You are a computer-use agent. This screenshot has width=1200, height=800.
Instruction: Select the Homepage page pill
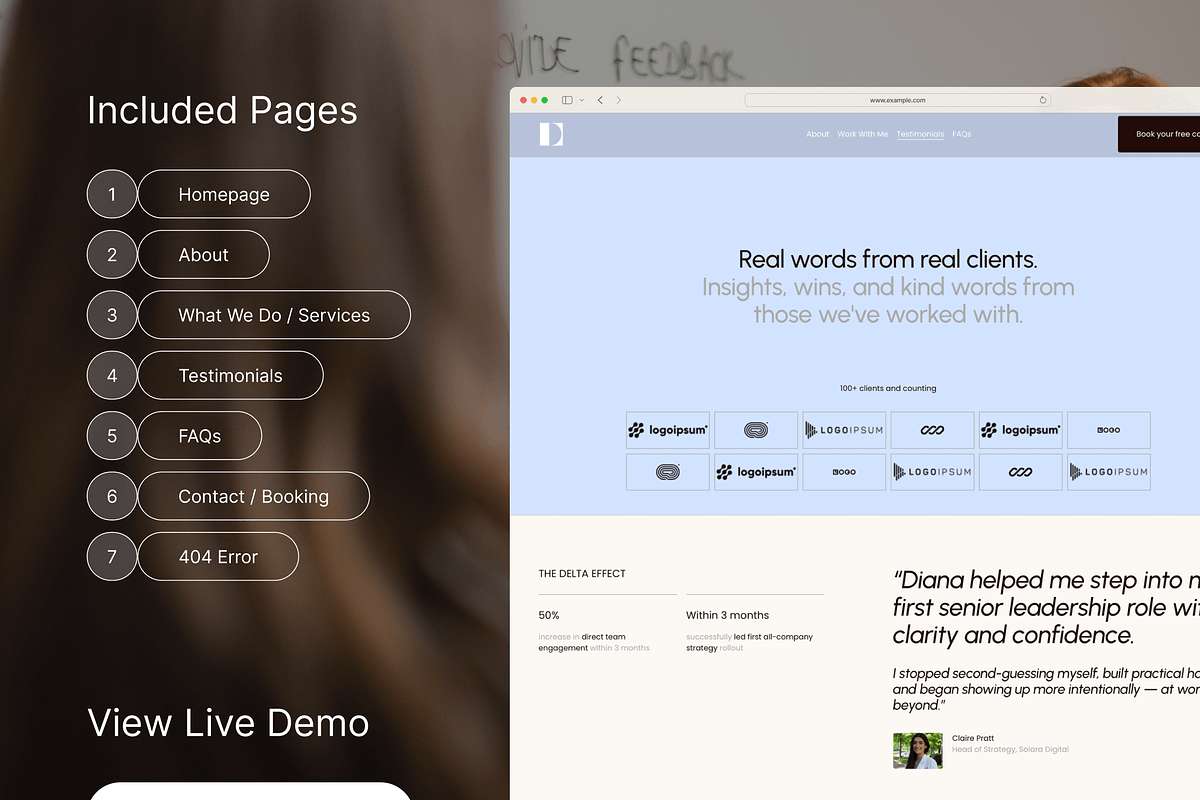coord(224,194)
